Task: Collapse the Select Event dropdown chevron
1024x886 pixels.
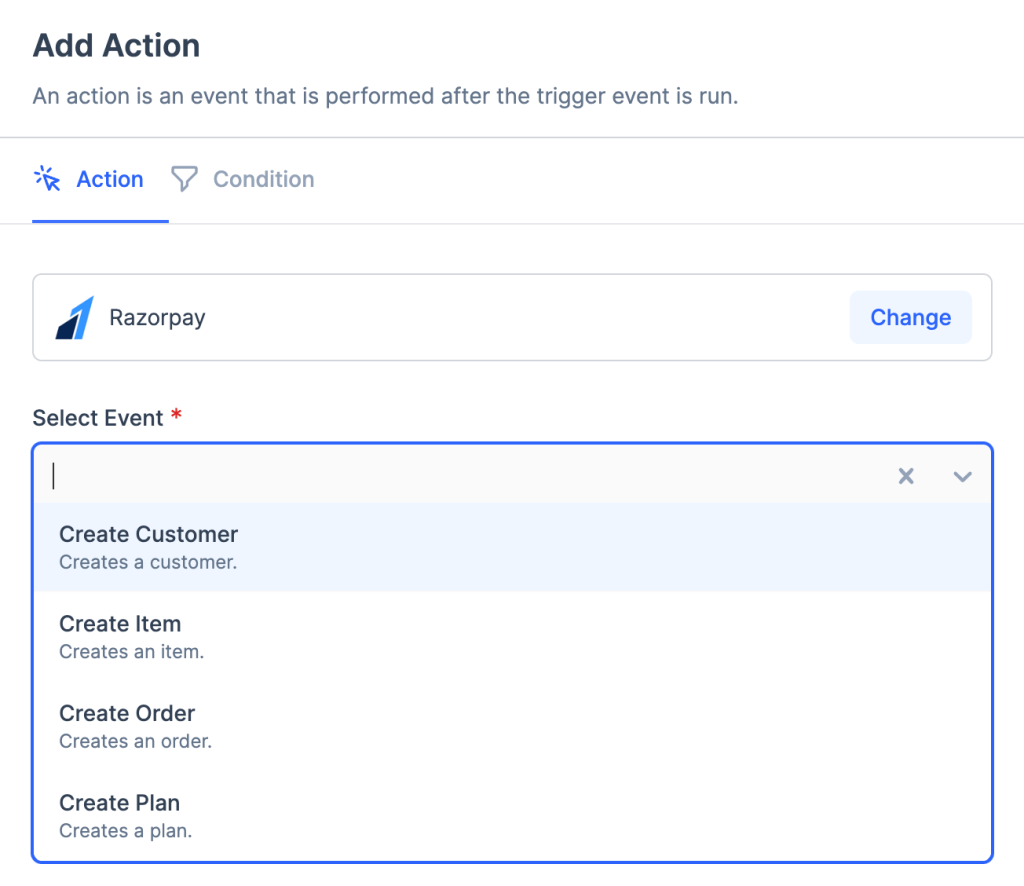Action: point(962,476)
